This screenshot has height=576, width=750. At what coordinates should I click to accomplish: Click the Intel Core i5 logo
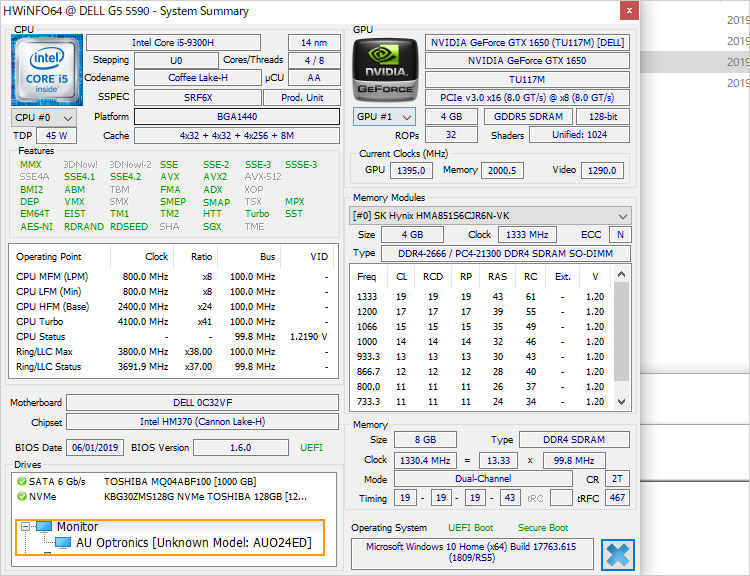pos(47,69)
